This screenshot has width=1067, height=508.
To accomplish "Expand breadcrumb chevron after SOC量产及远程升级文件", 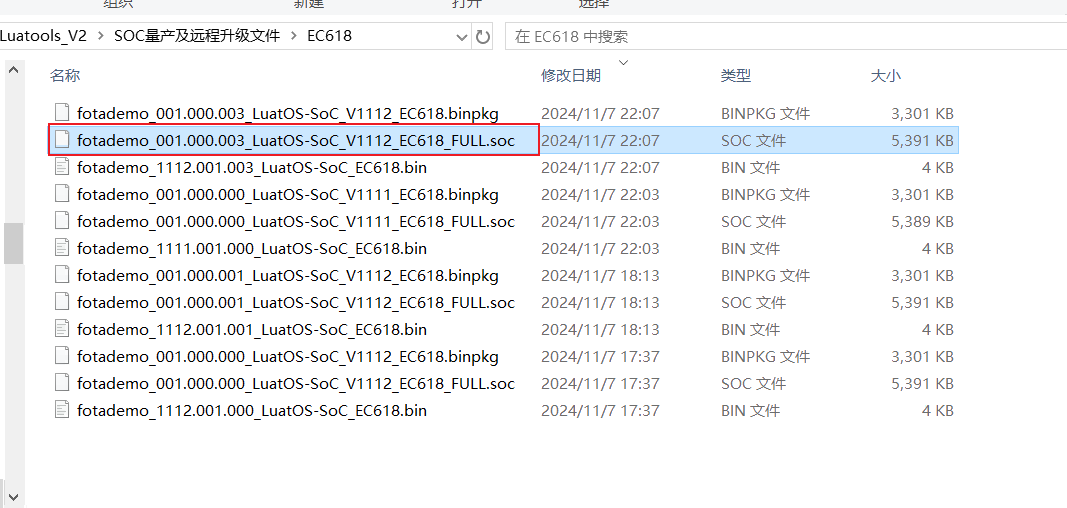I will [294, 36].
